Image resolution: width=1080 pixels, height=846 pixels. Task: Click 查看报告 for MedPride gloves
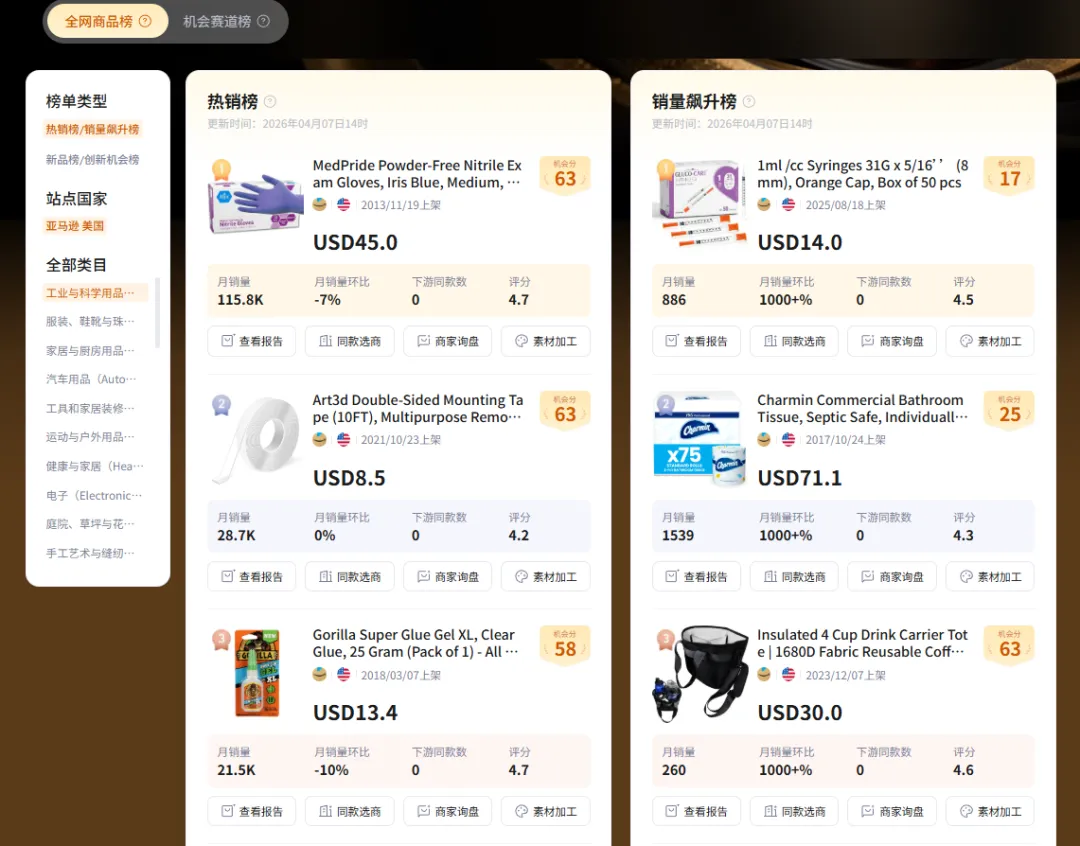pos(251,341)
